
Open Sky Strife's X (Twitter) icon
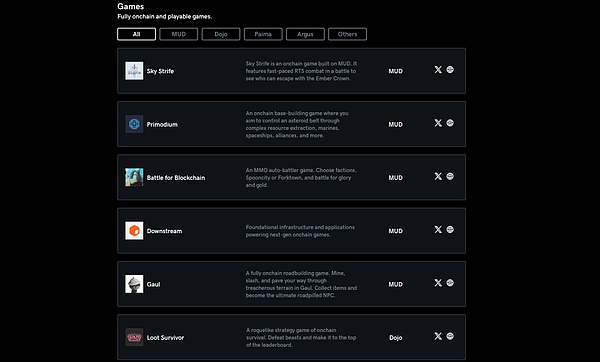438,70
